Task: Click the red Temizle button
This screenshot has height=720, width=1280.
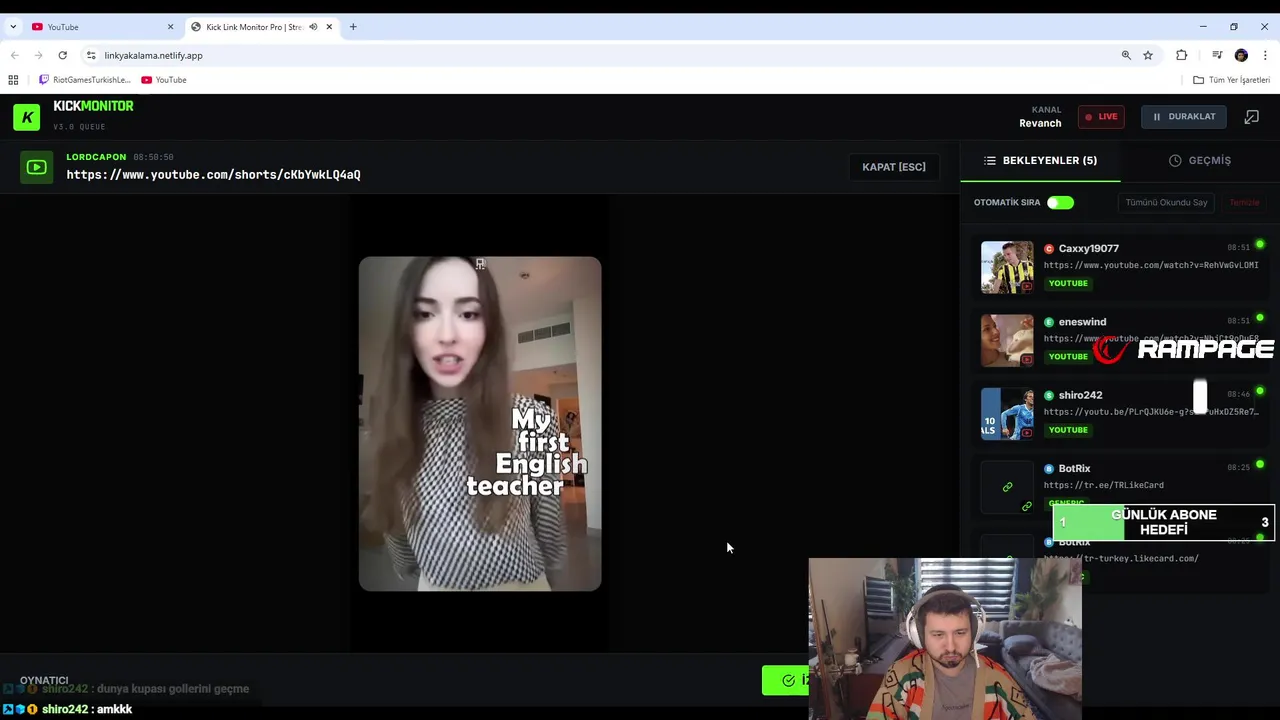Action: click(x=1244, y=203)
